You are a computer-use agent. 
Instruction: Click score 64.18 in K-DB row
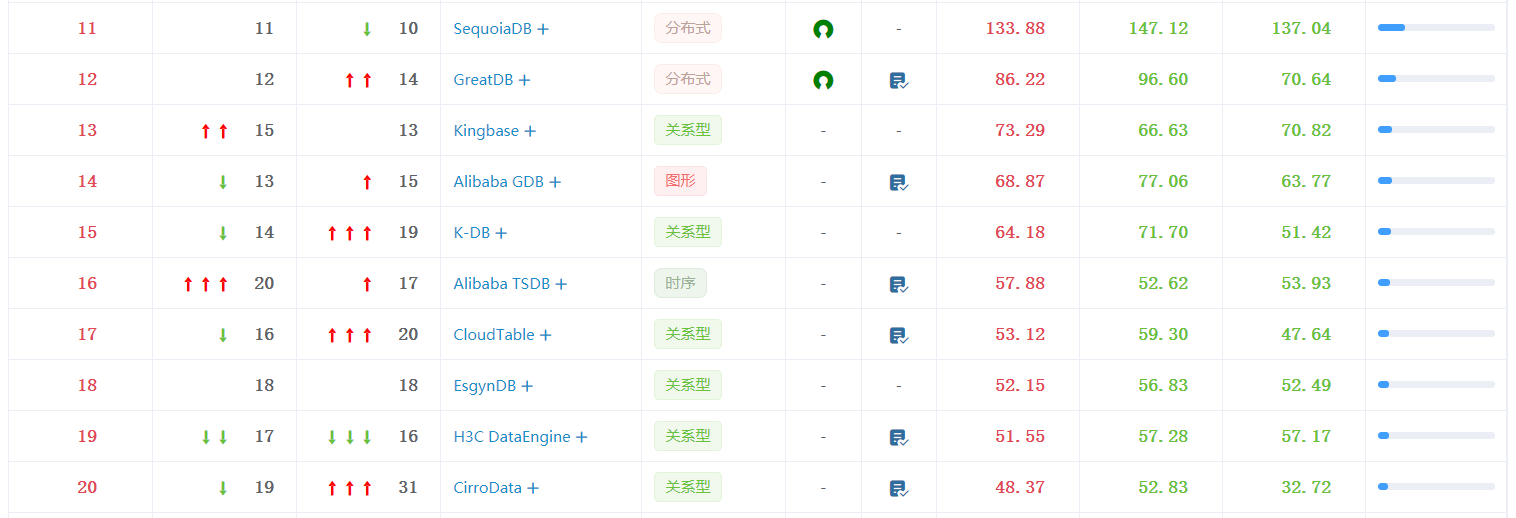coord(1020,233)
